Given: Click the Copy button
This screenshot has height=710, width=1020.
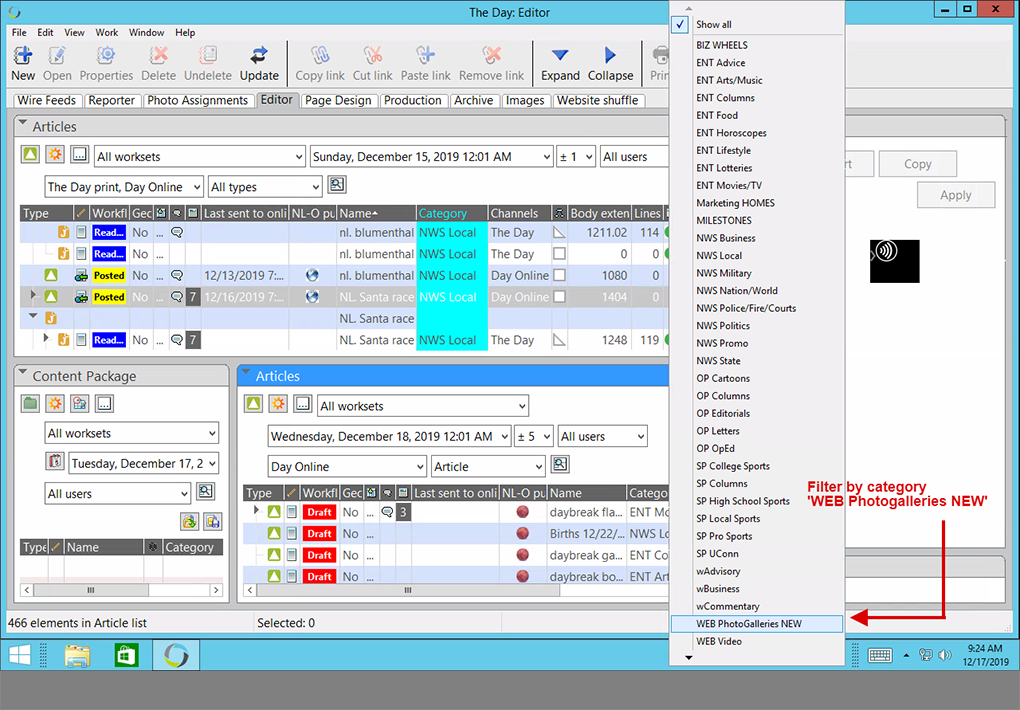Looking at the screenshot, I should [917, 164].
